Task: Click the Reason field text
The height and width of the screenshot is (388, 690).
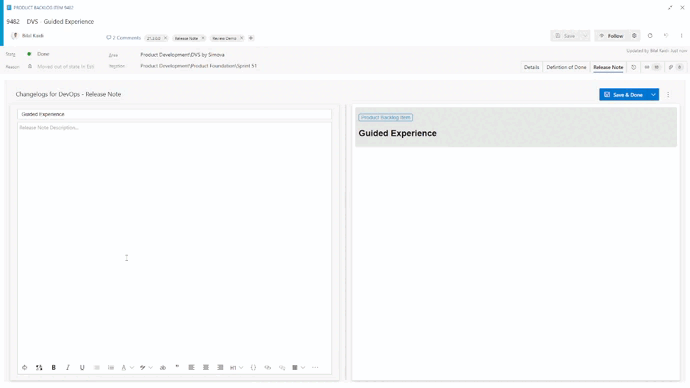Action: click(x=66, y=67)
